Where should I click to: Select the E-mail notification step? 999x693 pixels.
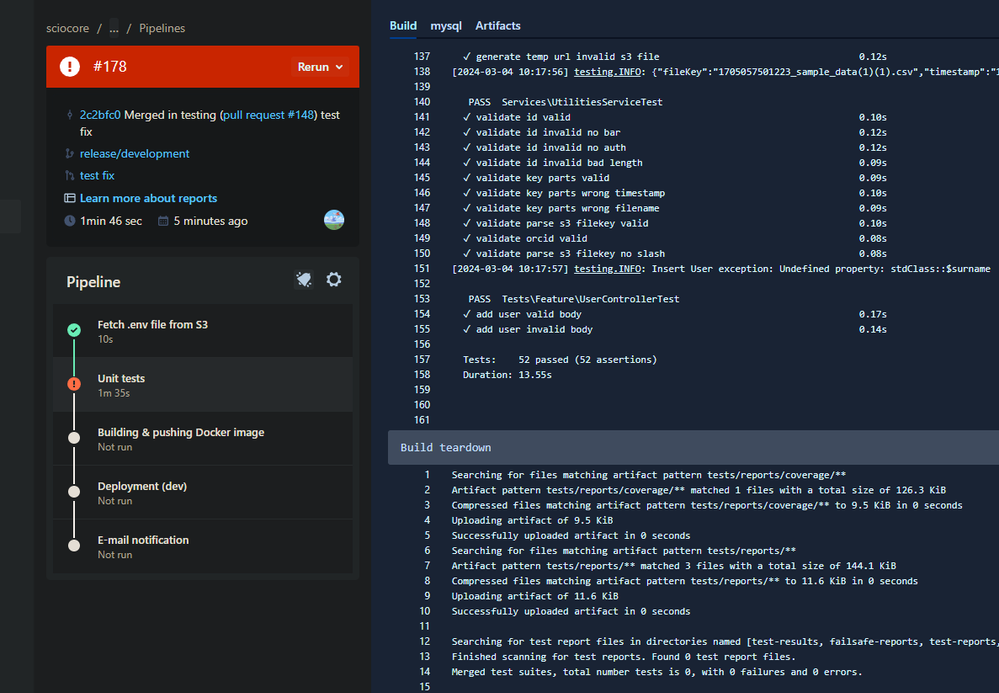(x=203, y=547)
